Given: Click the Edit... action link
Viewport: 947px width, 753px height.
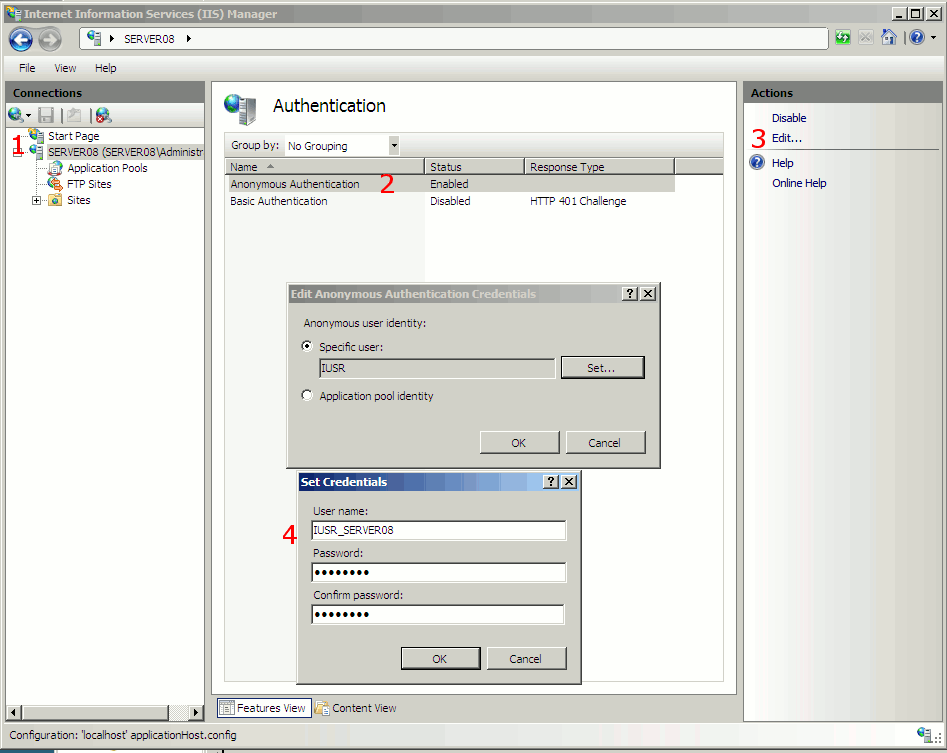Looking at the screenshot, I should tap(786, 138).
